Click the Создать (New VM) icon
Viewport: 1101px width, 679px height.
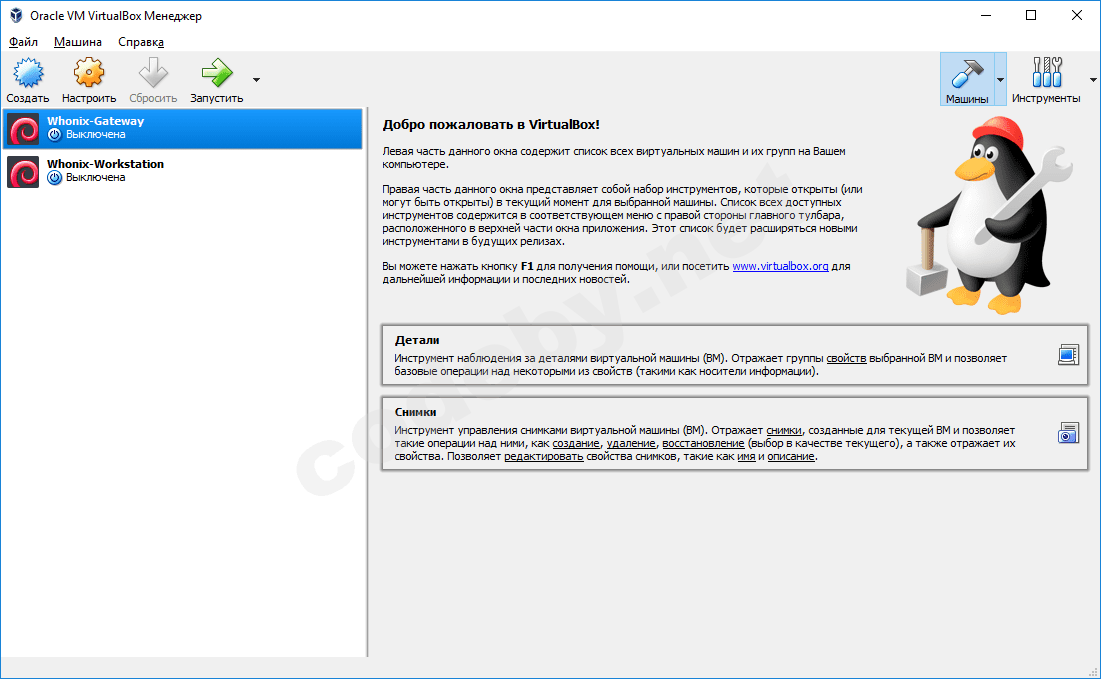point(27,72)
